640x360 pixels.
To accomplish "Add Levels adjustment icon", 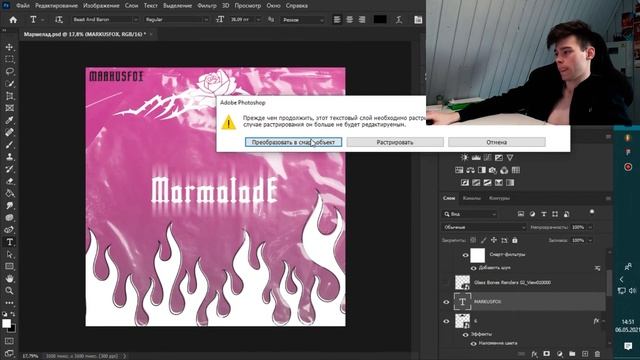I will tap(476, 158).
